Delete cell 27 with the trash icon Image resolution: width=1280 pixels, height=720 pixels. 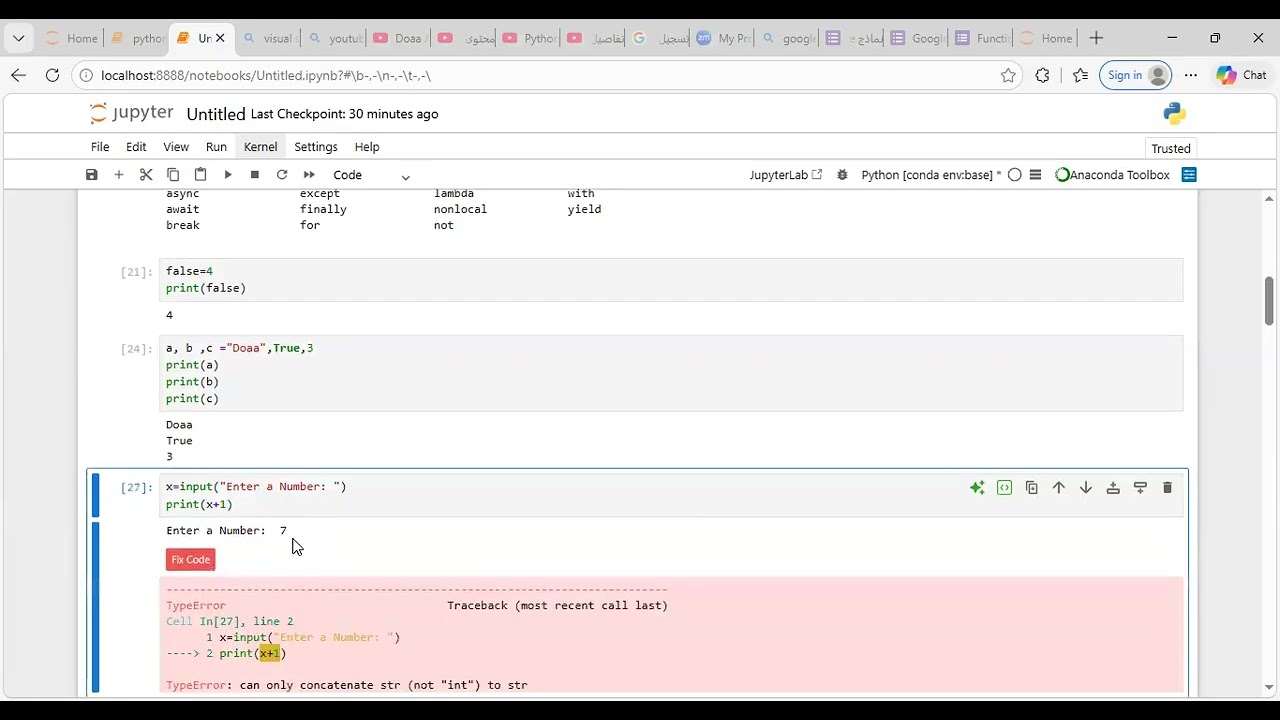1167,488
